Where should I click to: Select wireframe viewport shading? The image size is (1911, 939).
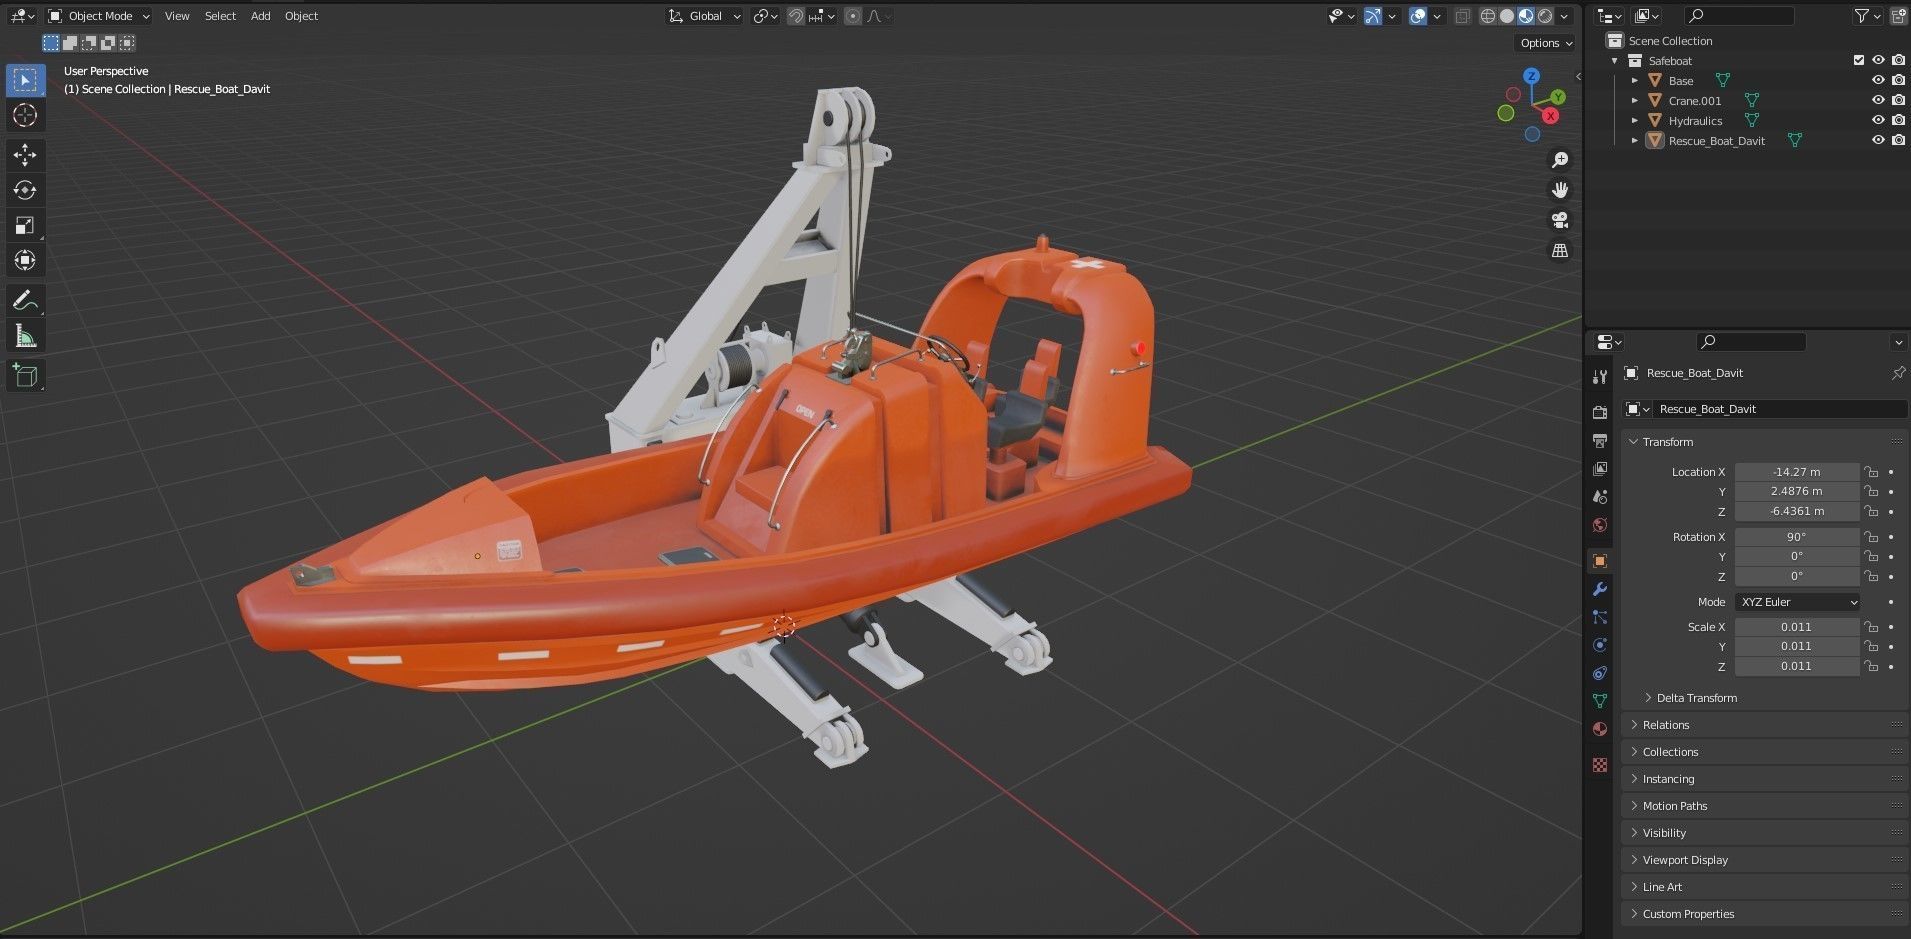coord(1487,16)
